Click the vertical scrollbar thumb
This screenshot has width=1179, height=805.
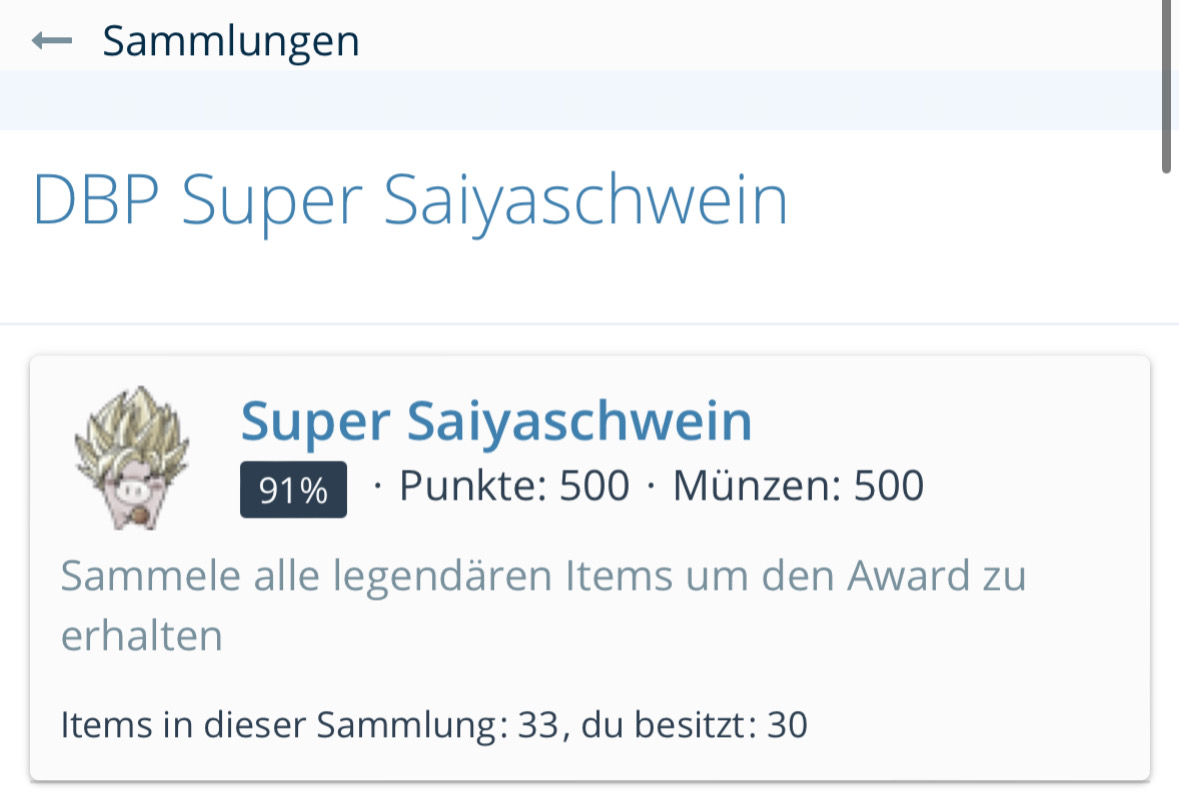pos(1166,85)
